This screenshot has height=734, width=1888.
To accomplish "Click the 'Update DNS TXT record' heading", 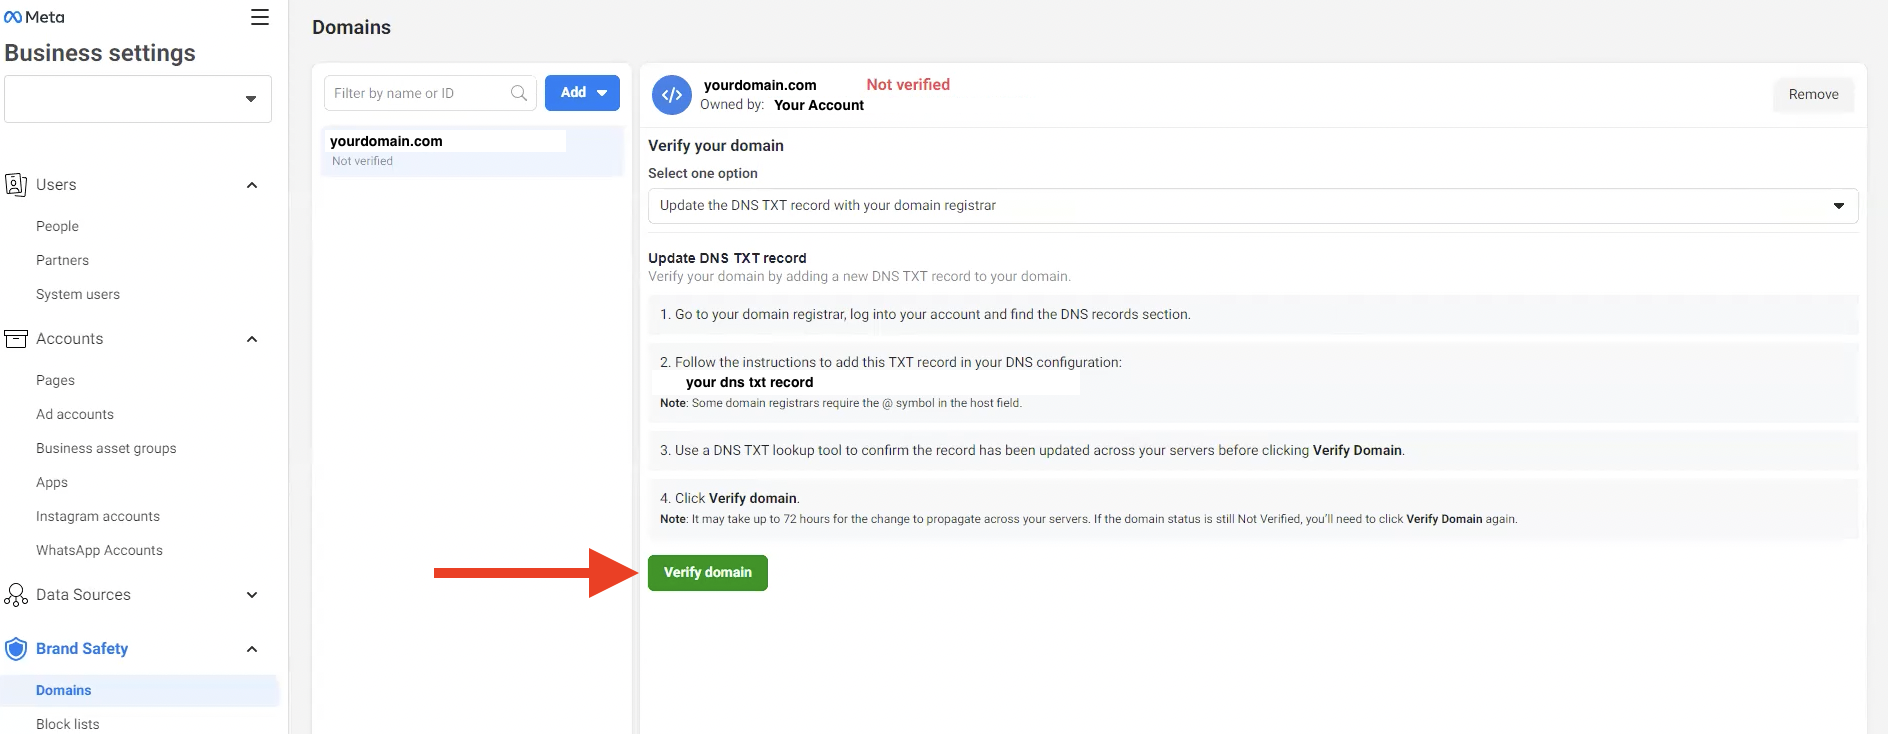I will [727, 258].
